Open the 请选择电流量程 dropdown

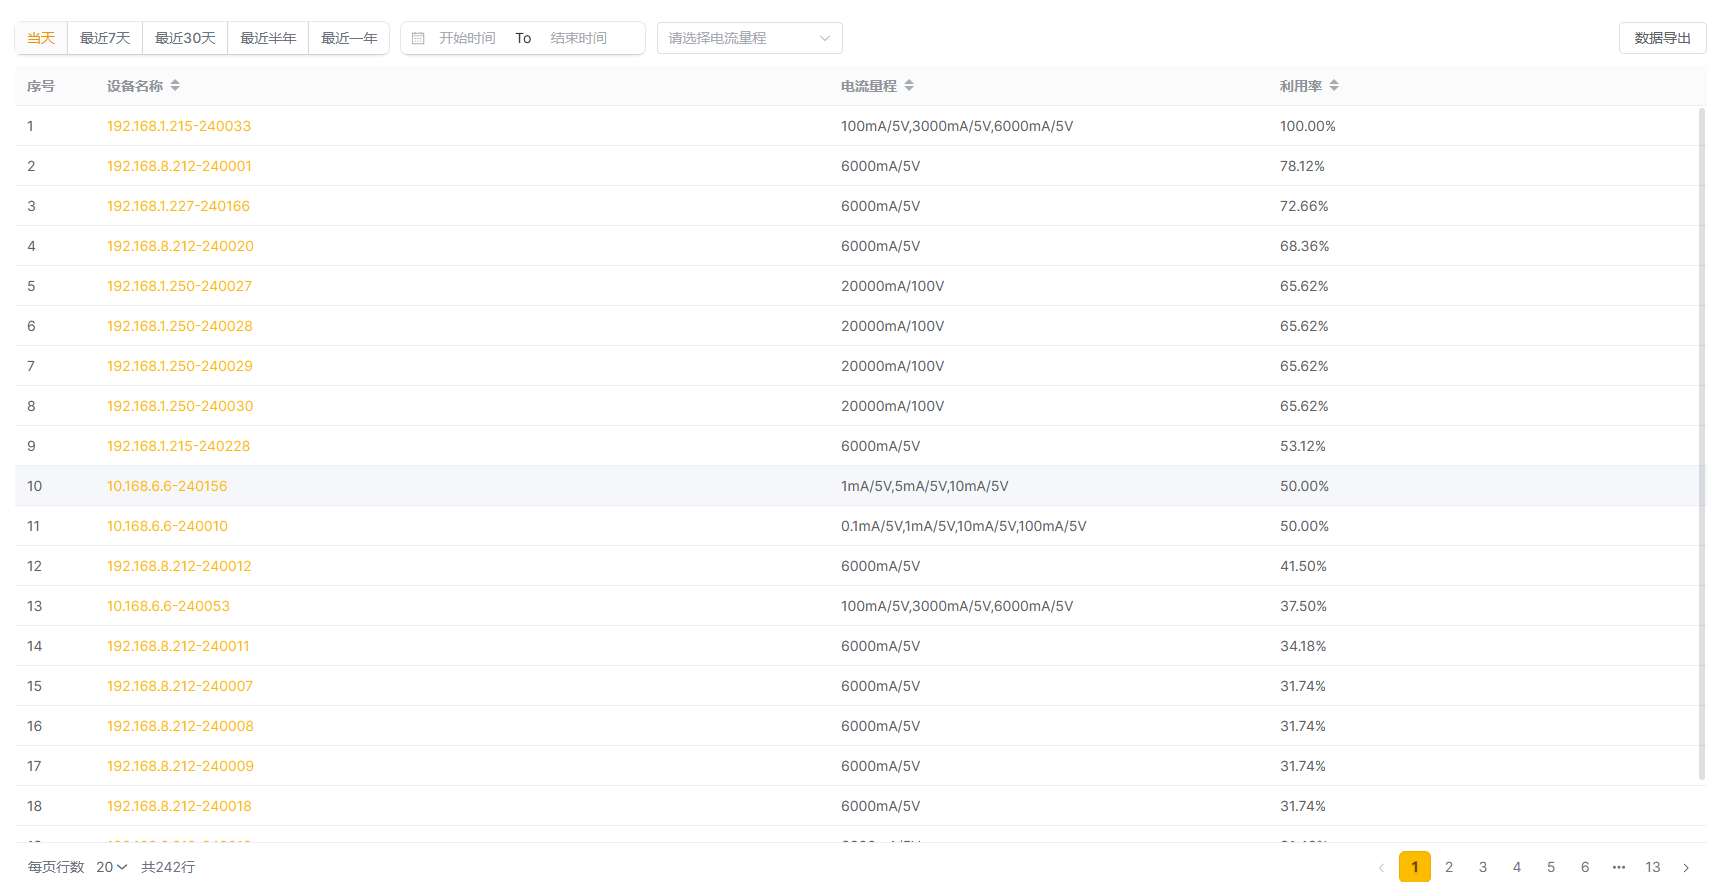(x=750, y=38)
